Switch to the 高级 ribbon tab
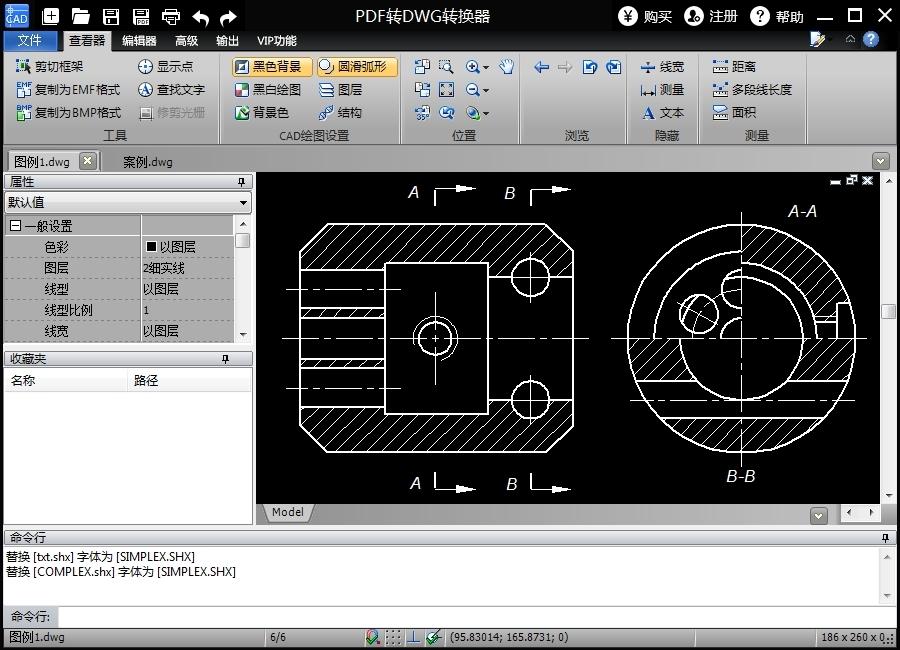This screenshot has height=650, width=900. click(187, 41)
